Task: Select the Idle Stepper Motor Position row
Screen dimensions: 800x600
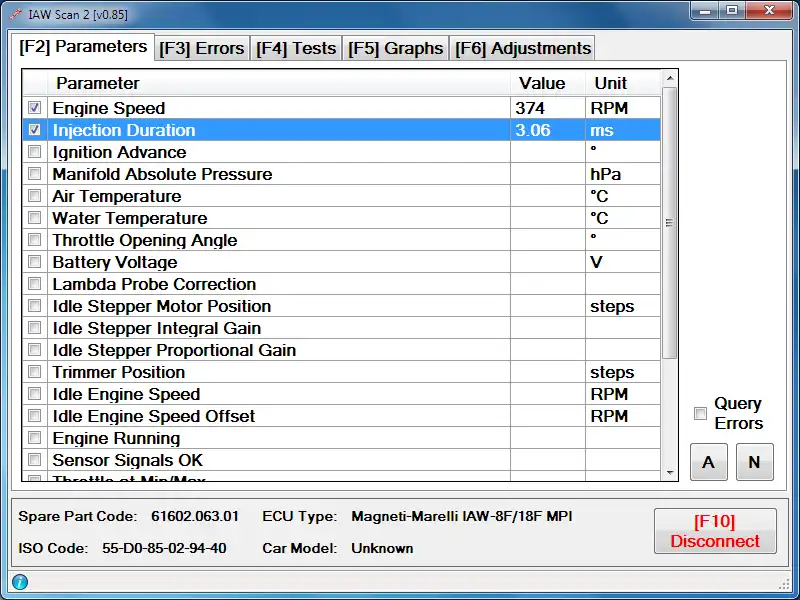Action: (x=341, y=306)
